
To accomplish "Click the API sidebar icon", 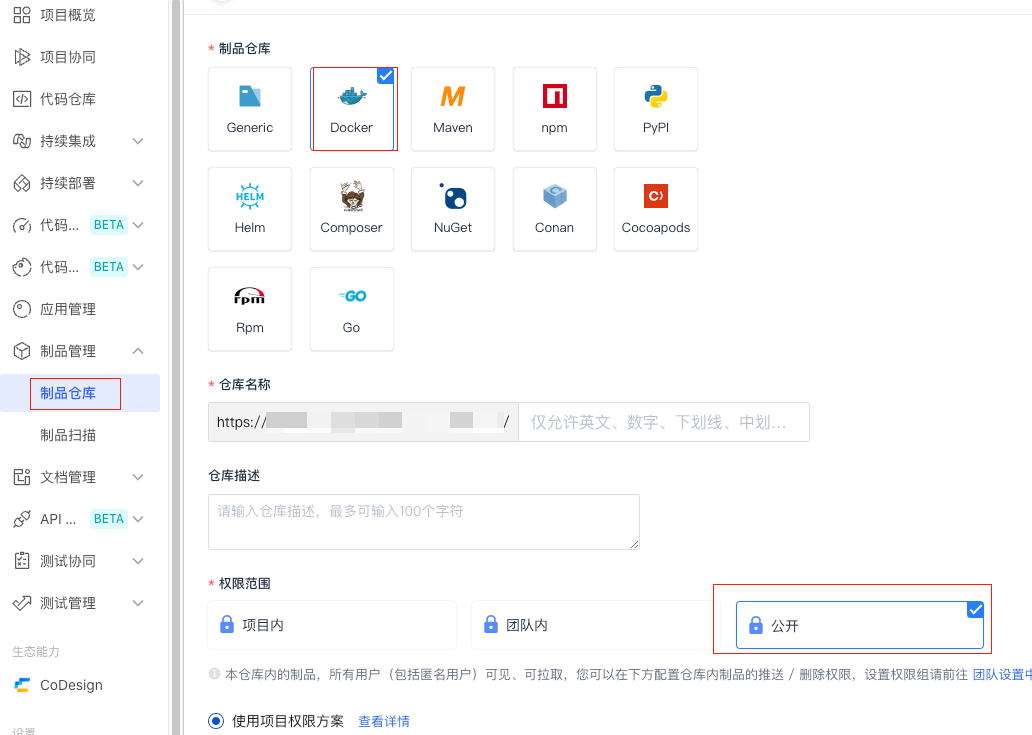I will pos(22,519).
